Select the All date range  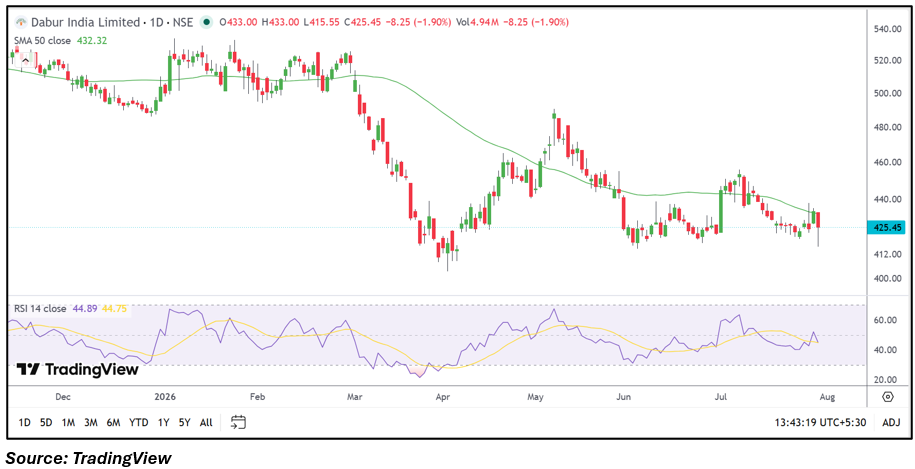[x=206, y=422]
